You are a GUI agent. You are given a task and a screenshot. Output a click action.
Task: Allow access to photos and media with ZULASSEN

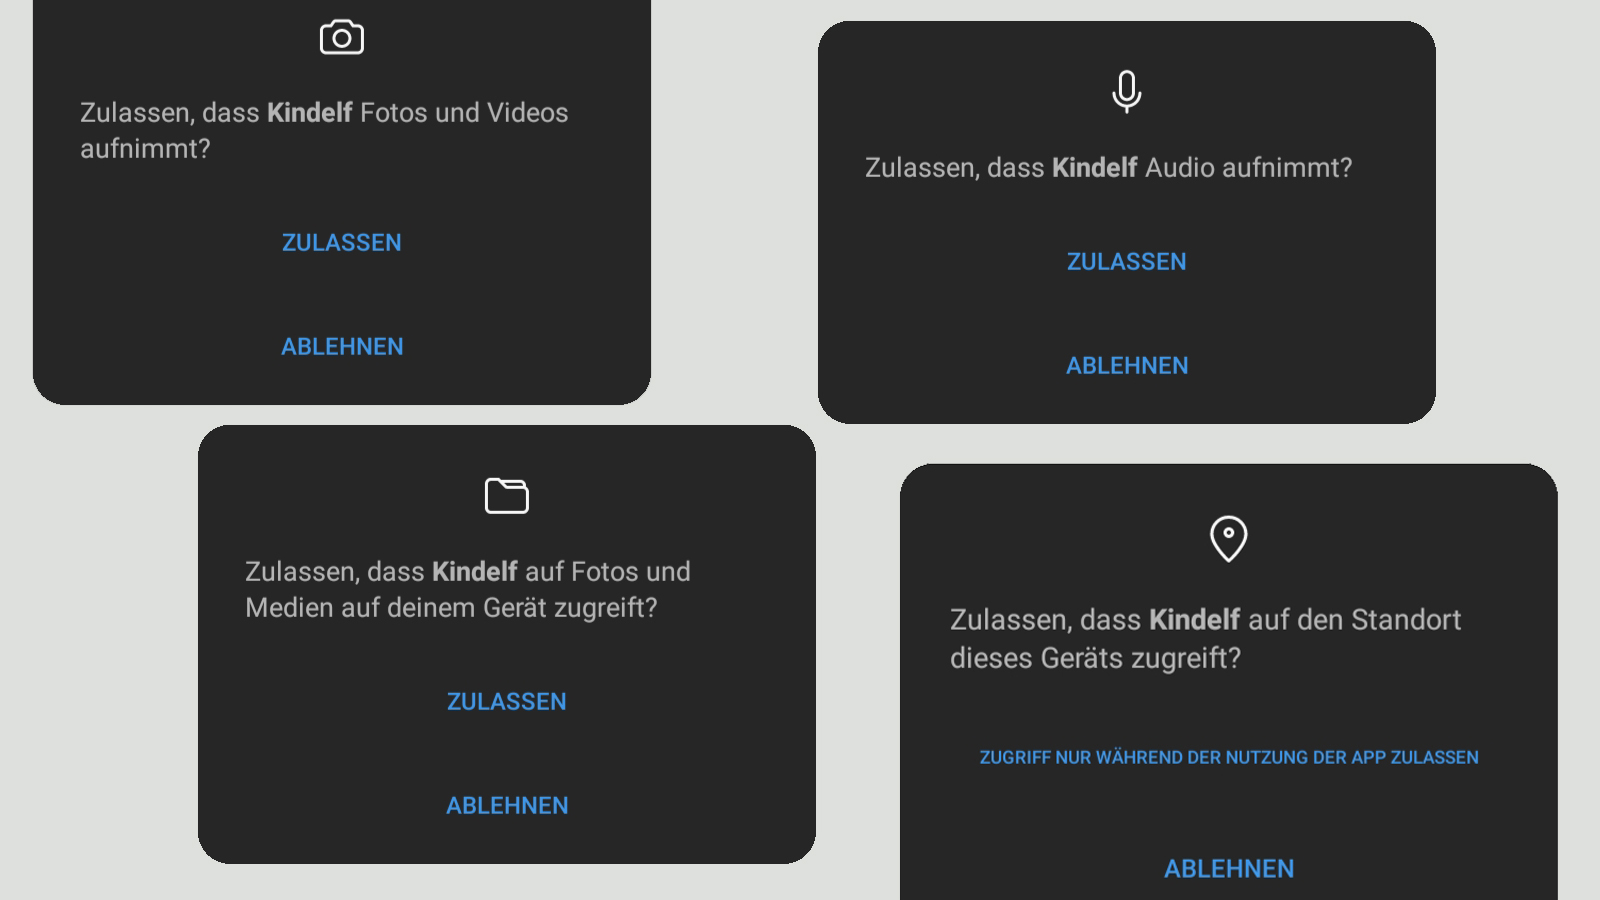(507, 702)
